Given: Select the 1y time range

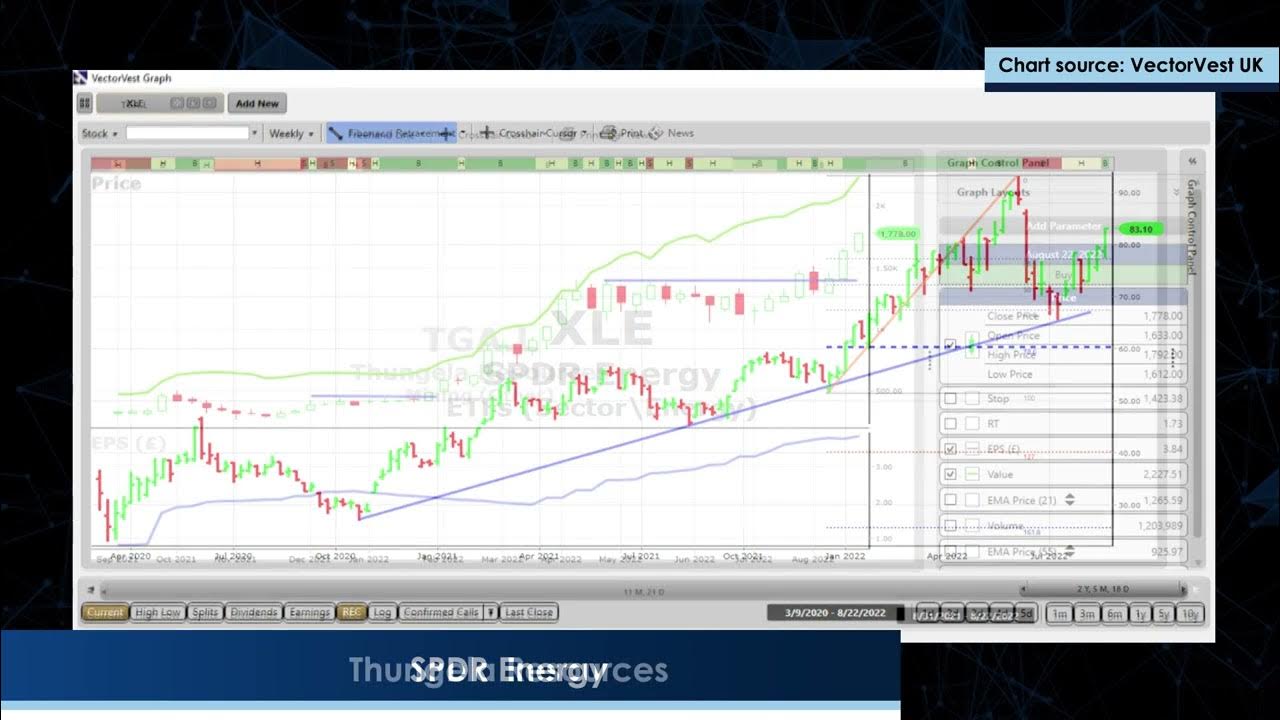Looking at the screenshot, I should pyautogui.click(x=1140, y=614).
